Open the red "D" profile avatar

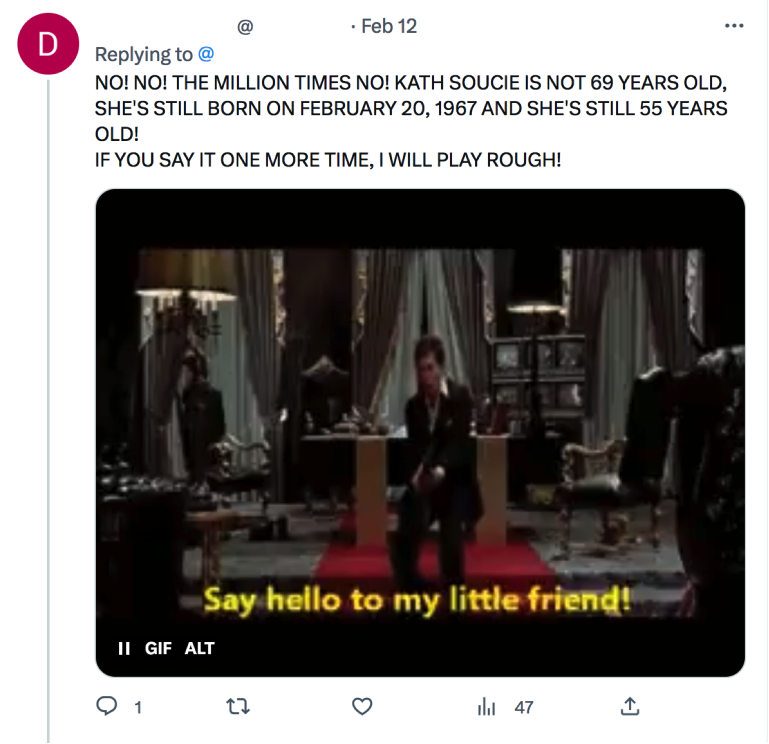[44, 44]
